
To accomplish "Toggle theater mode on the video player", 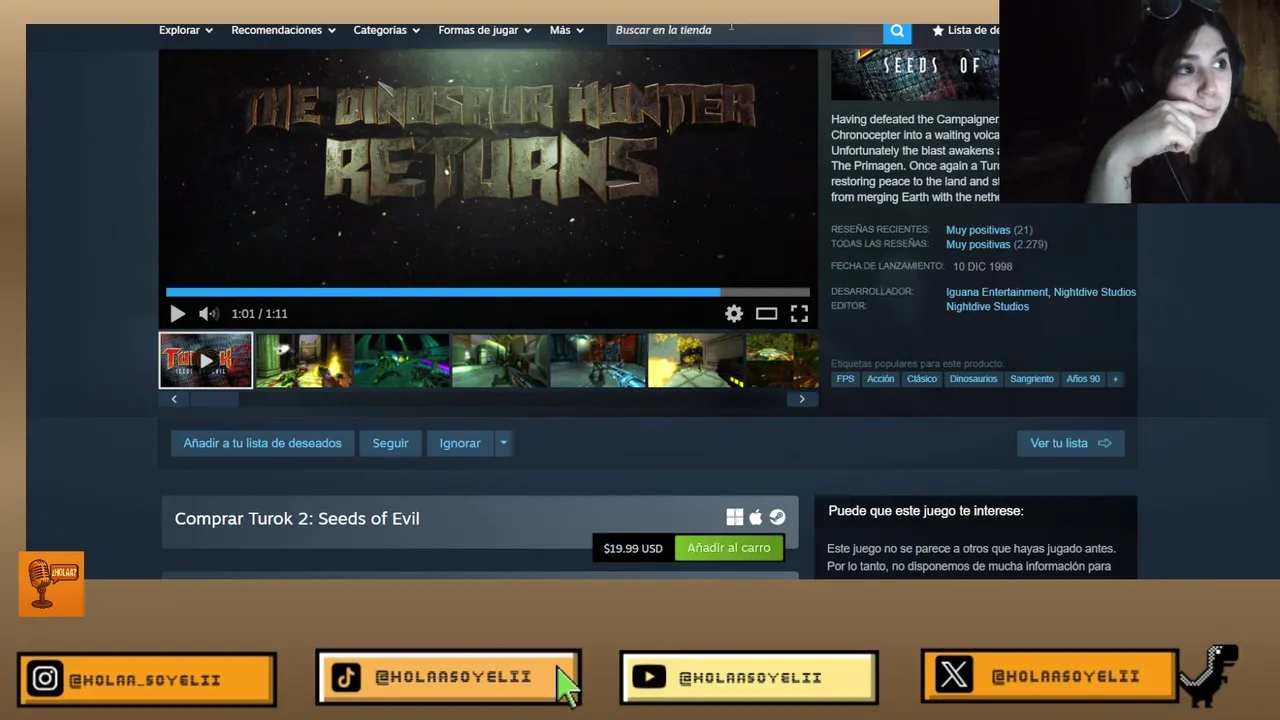I will [766, 314].
